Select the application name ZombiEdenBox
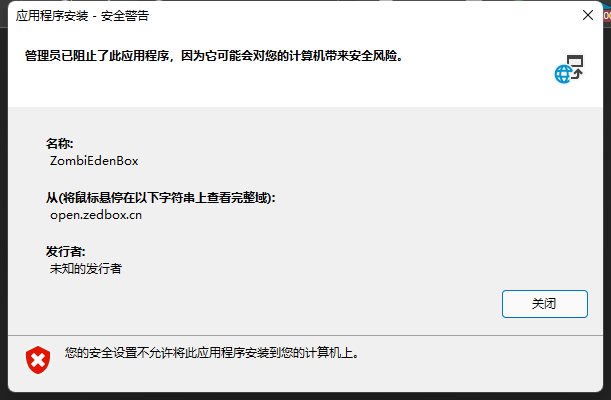 [94, 161]
